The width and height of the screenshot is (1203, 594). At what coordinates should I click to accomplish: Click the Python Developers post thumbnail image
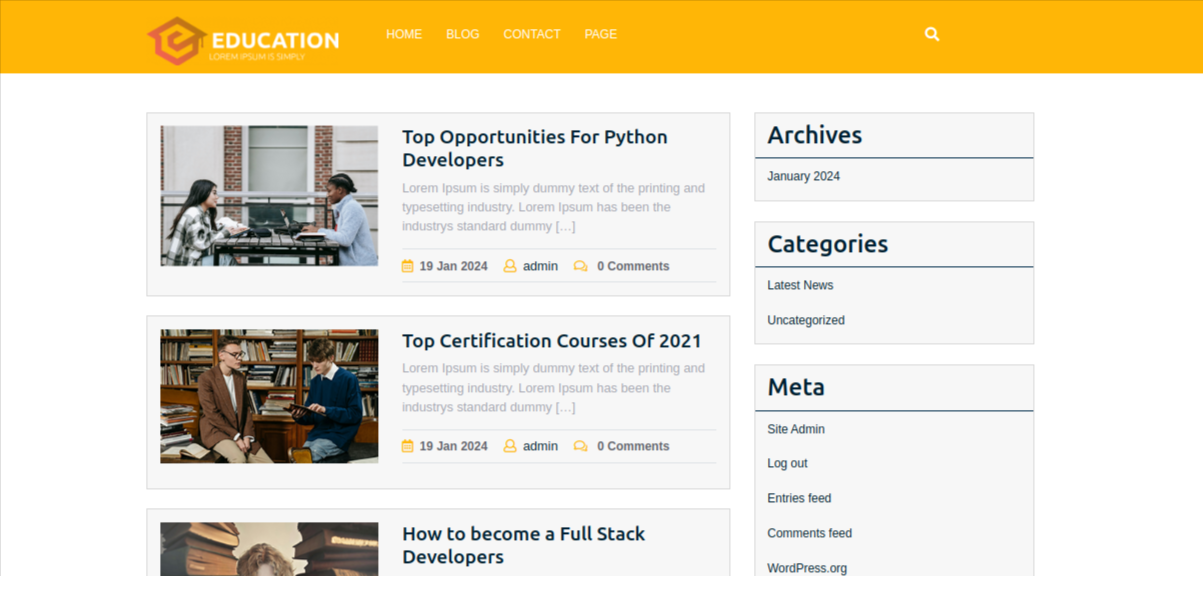269,195
